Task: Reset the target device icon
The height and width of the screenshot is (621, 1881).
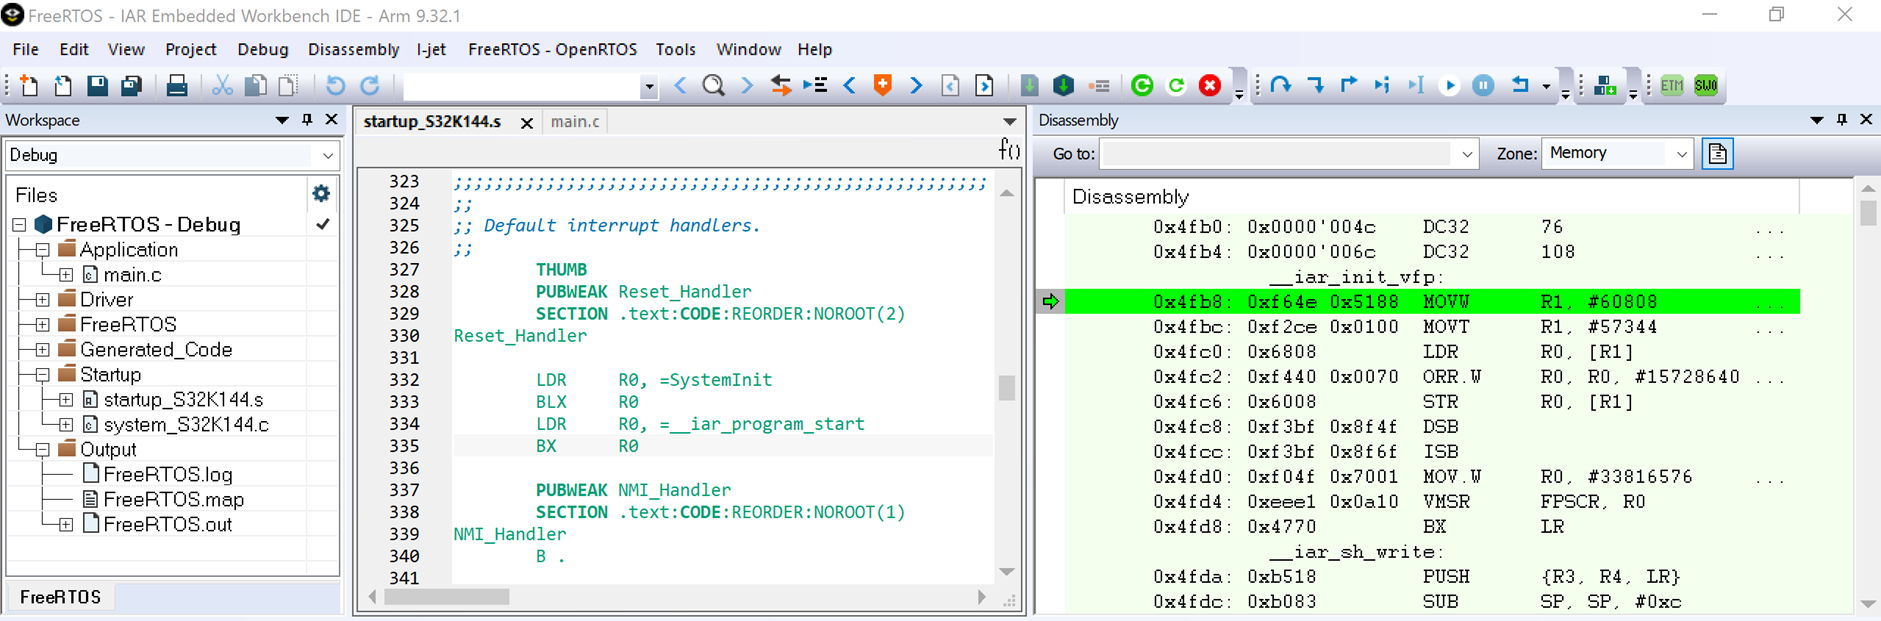Action: [1520, 86]
